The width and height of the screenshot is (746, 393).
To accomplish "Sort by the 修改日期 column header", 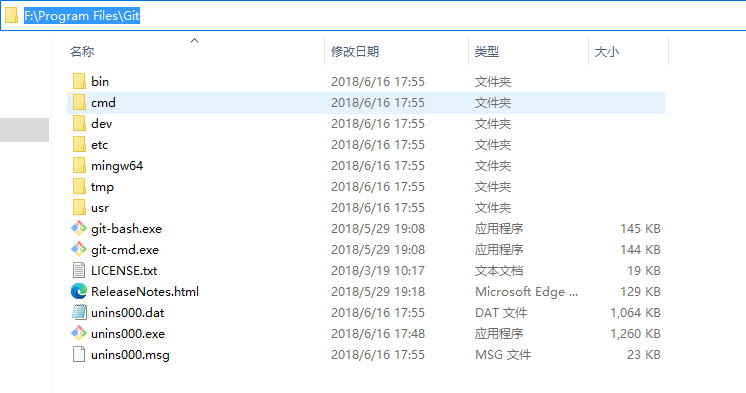I will [x=355, y=51].
